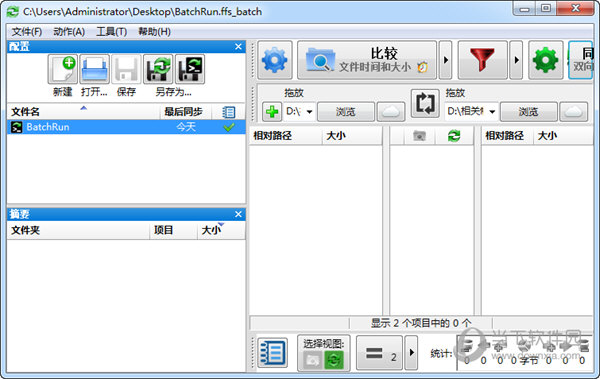Open 帮助(H) menu
The height and width of the screenshot is (379, 600).
[154, 32]
